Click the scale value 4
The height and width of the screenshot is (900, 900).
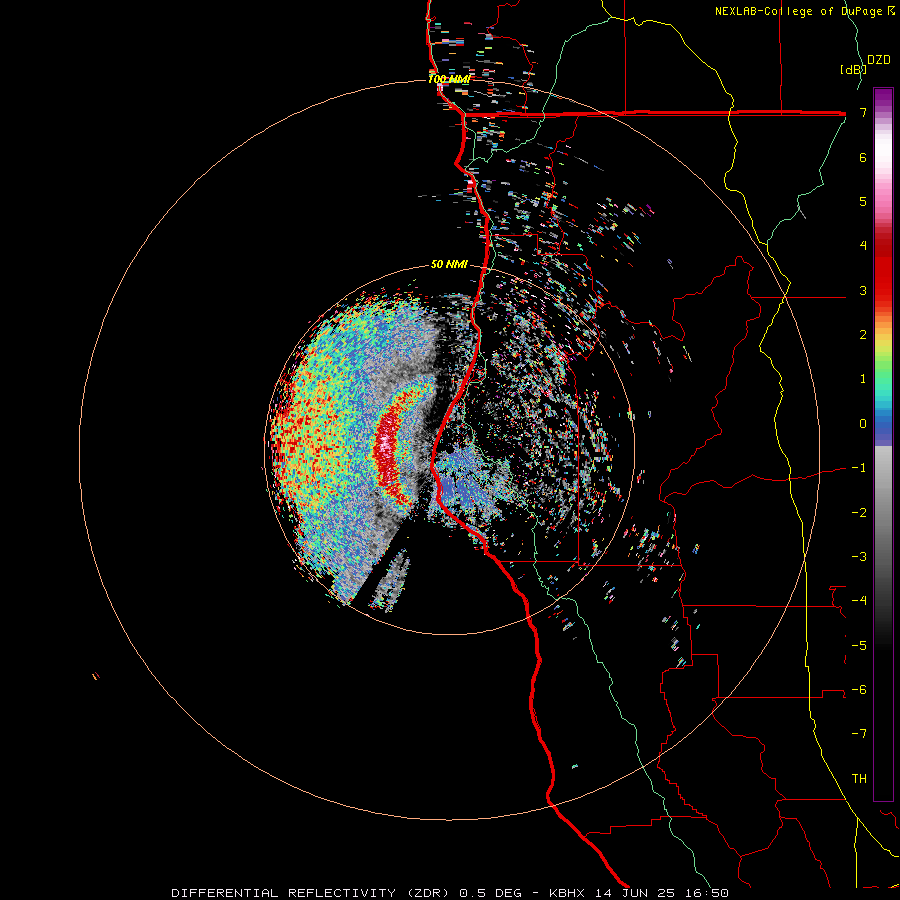(x=863, y=246)
